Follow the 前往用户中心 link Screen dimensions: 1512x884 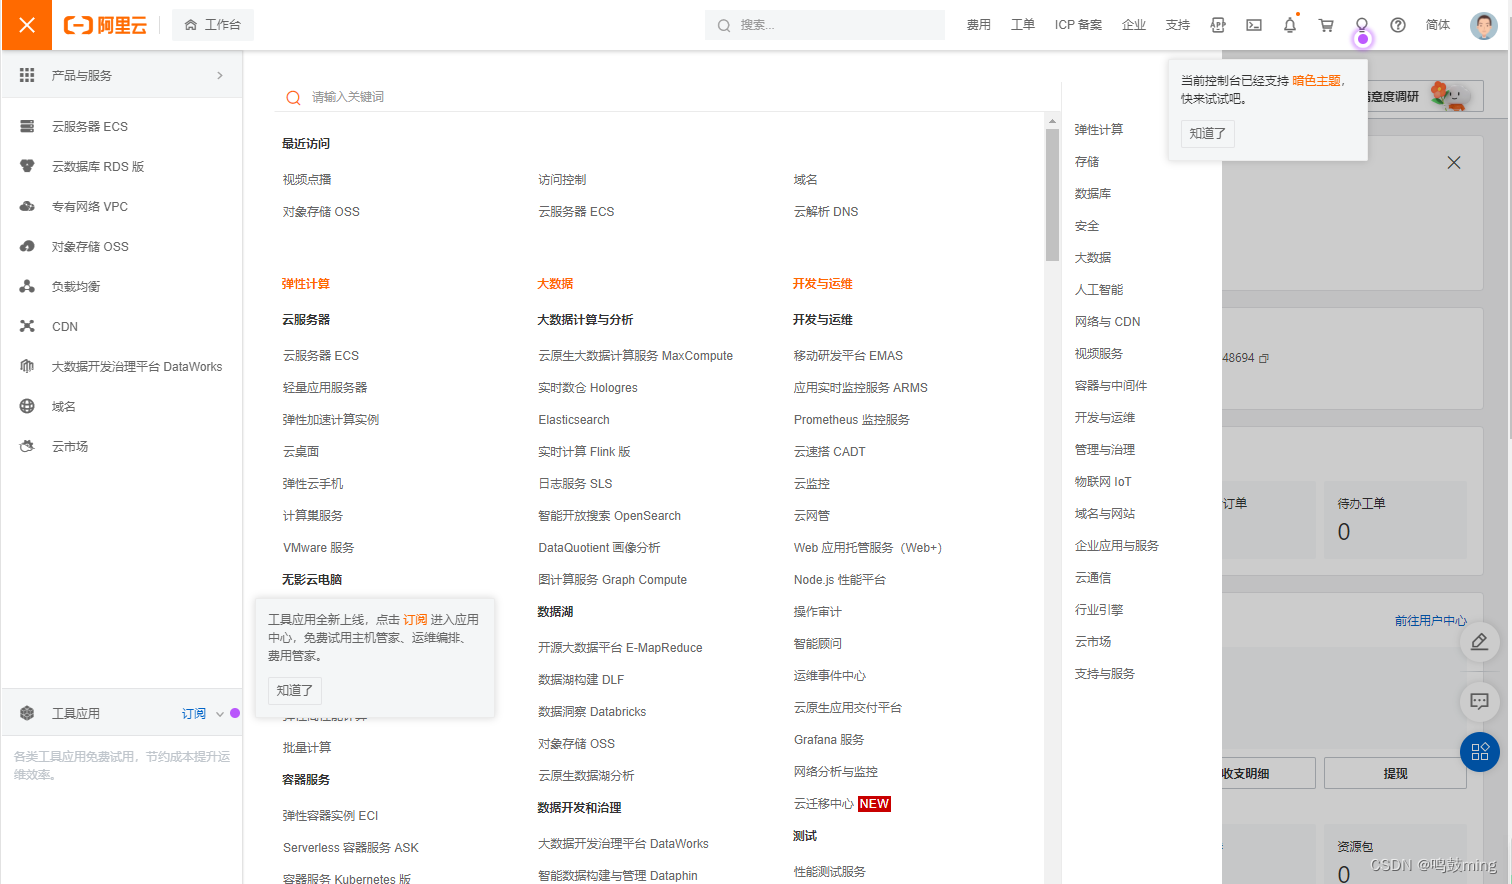(1431, 621)
